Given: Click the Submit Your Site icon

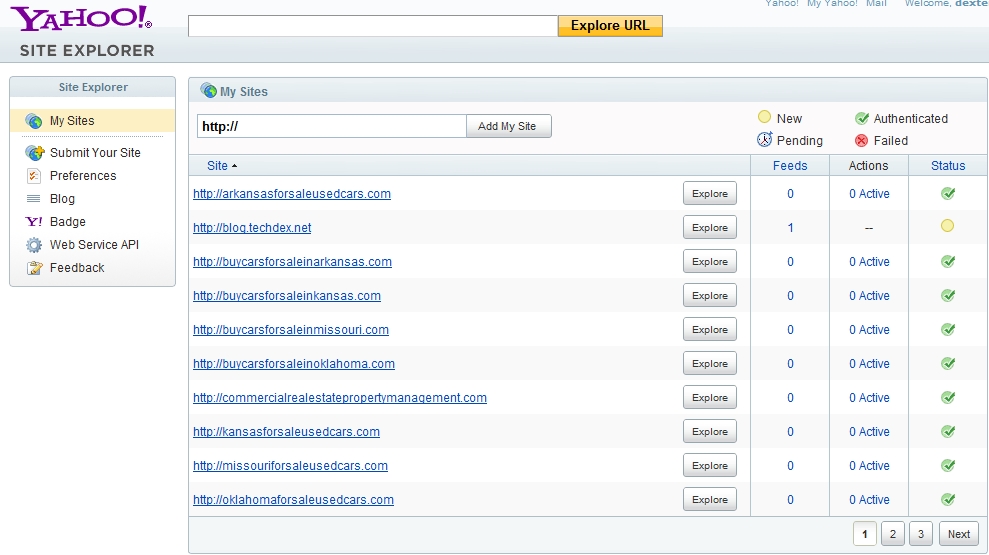Looking at the screenshot, I should tap(34, 153).
